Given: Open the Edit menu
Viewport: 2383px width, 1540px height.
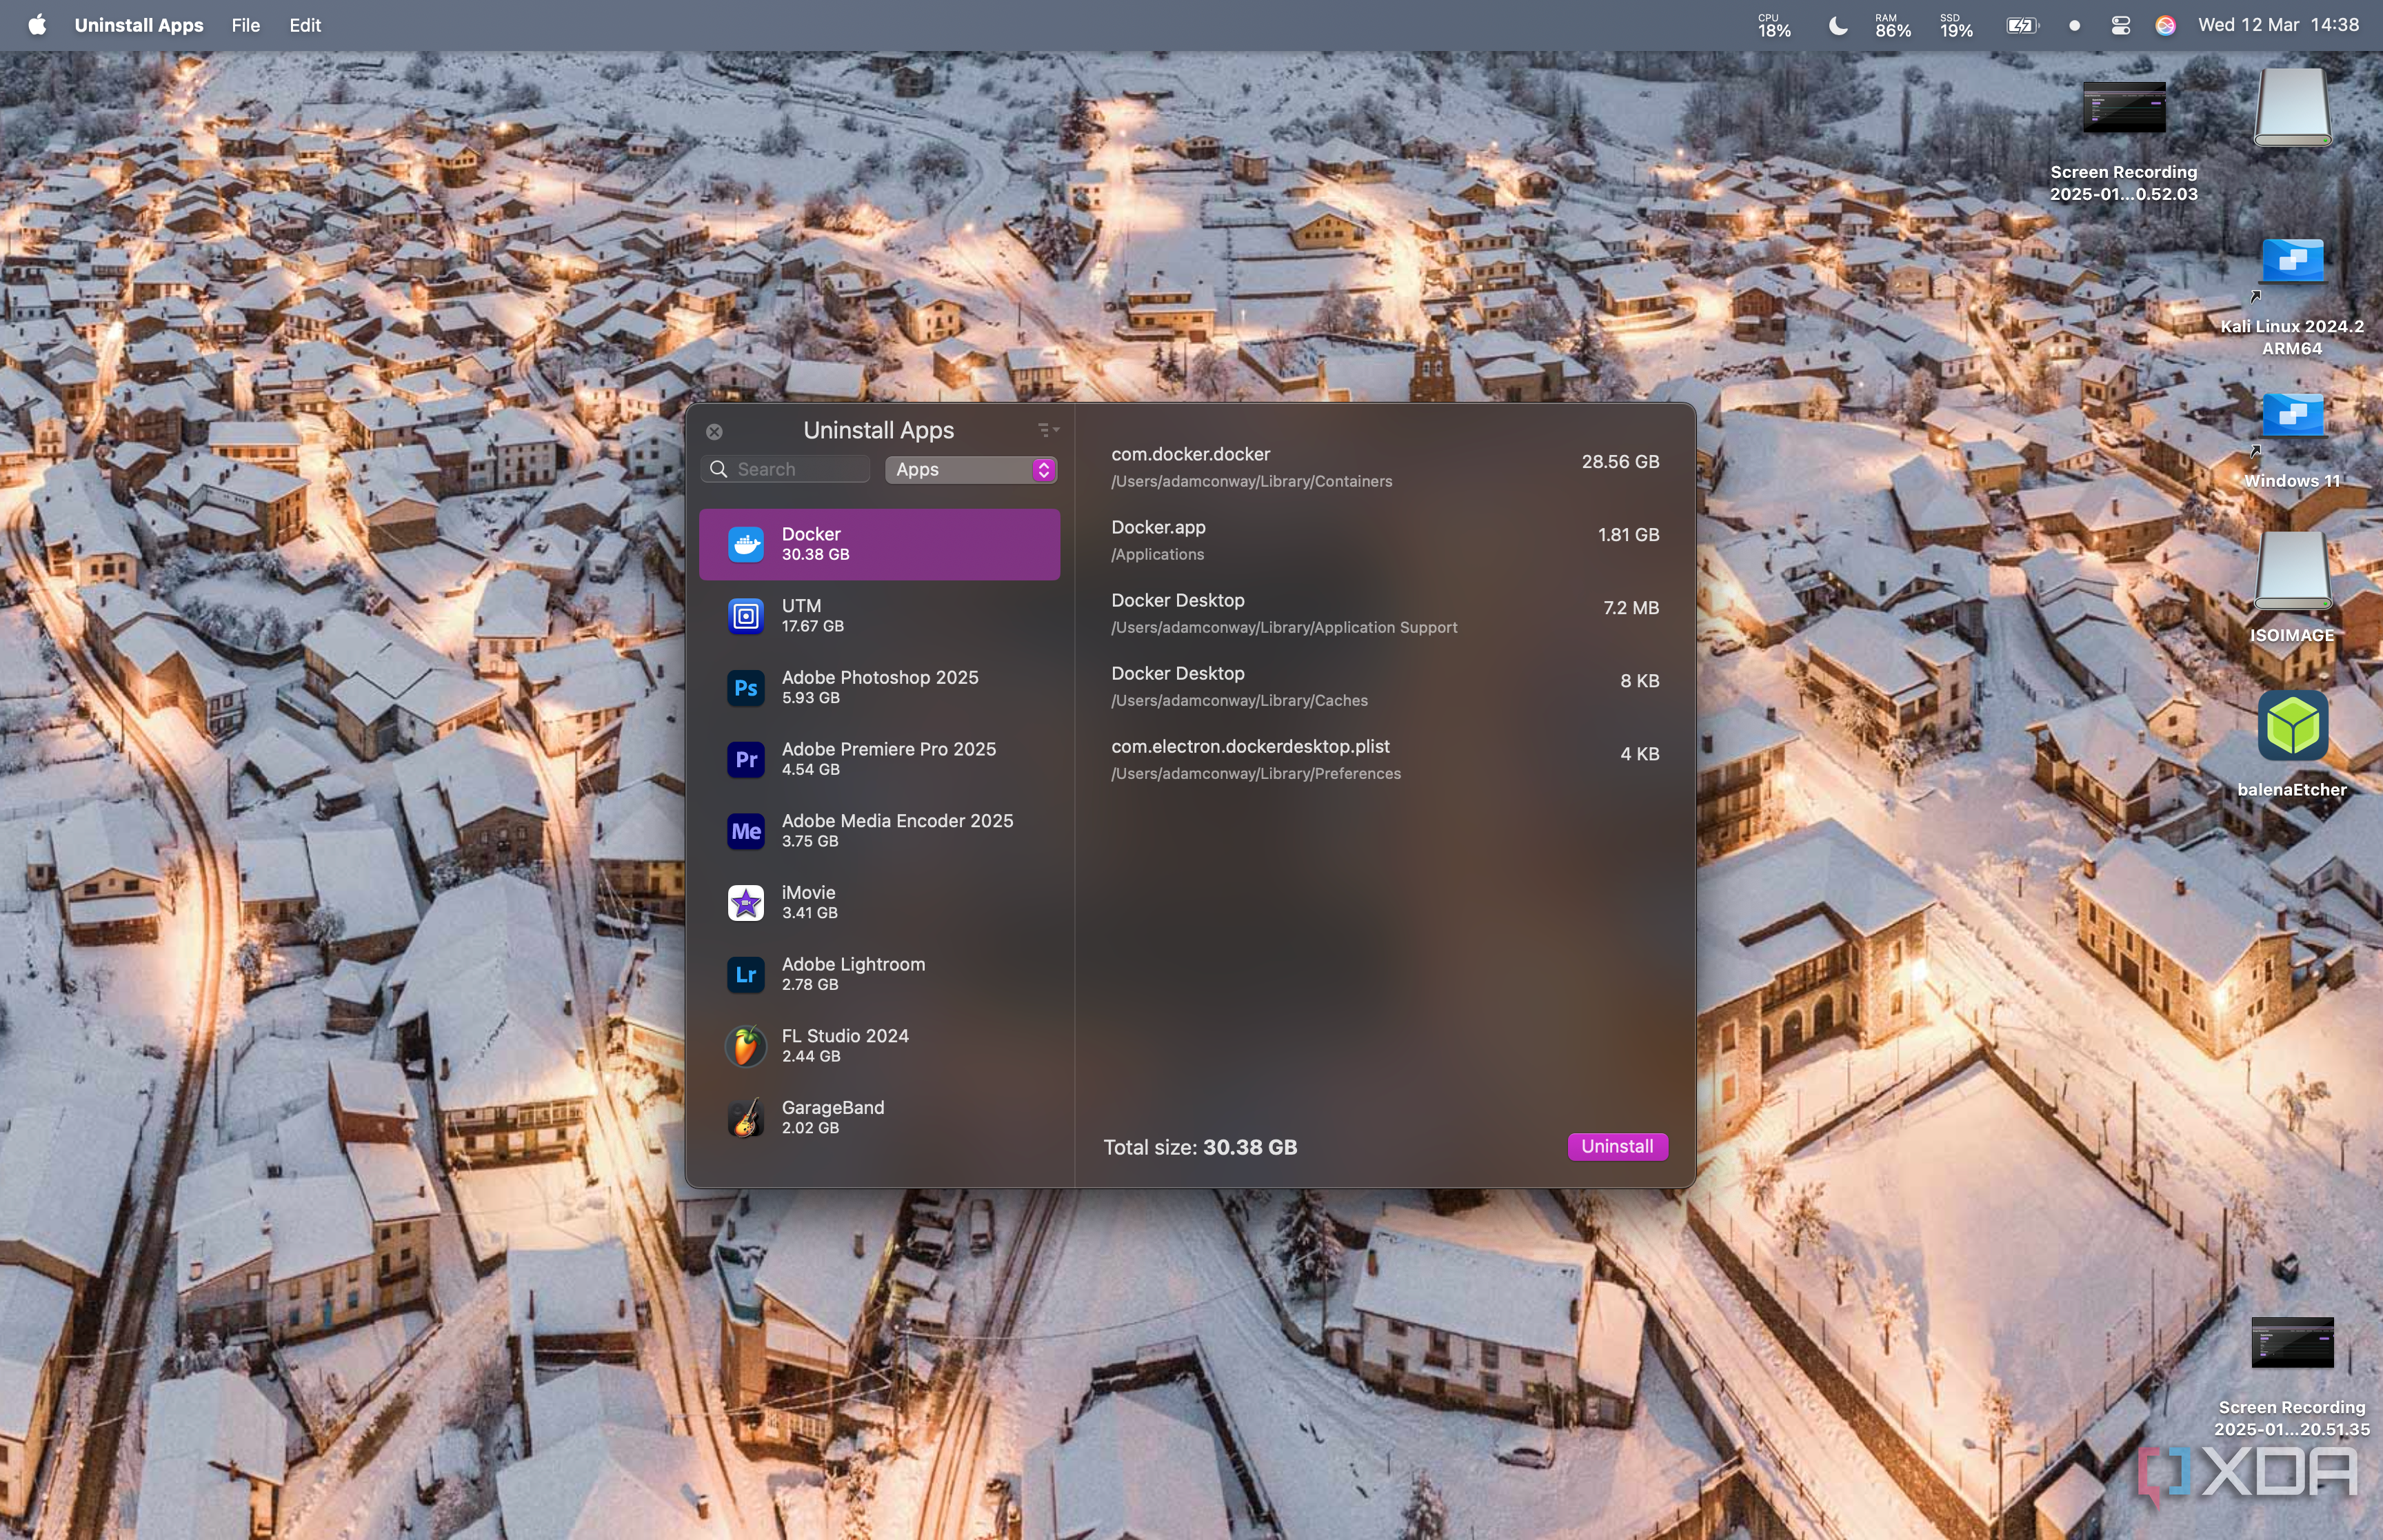Looking at the screenshot, I should click(x=304, y=25).
